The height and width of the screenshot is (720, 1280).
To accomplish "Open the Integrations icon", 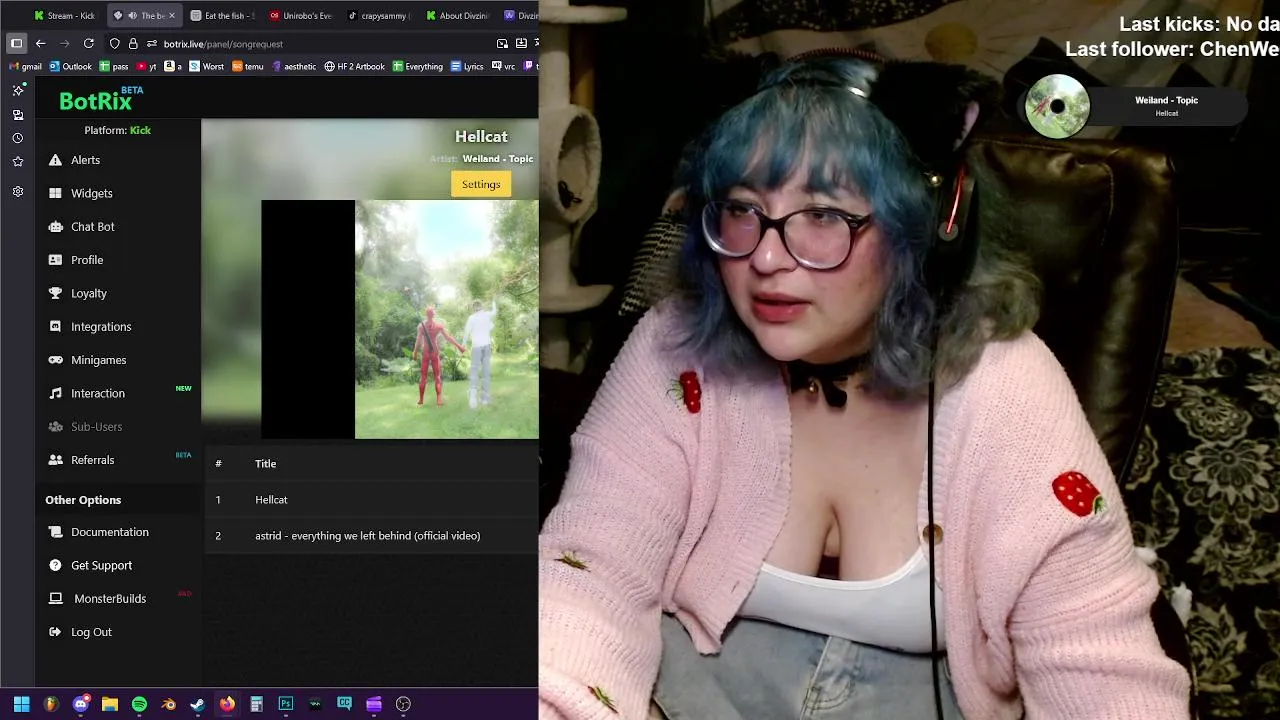I will [55, 327].
